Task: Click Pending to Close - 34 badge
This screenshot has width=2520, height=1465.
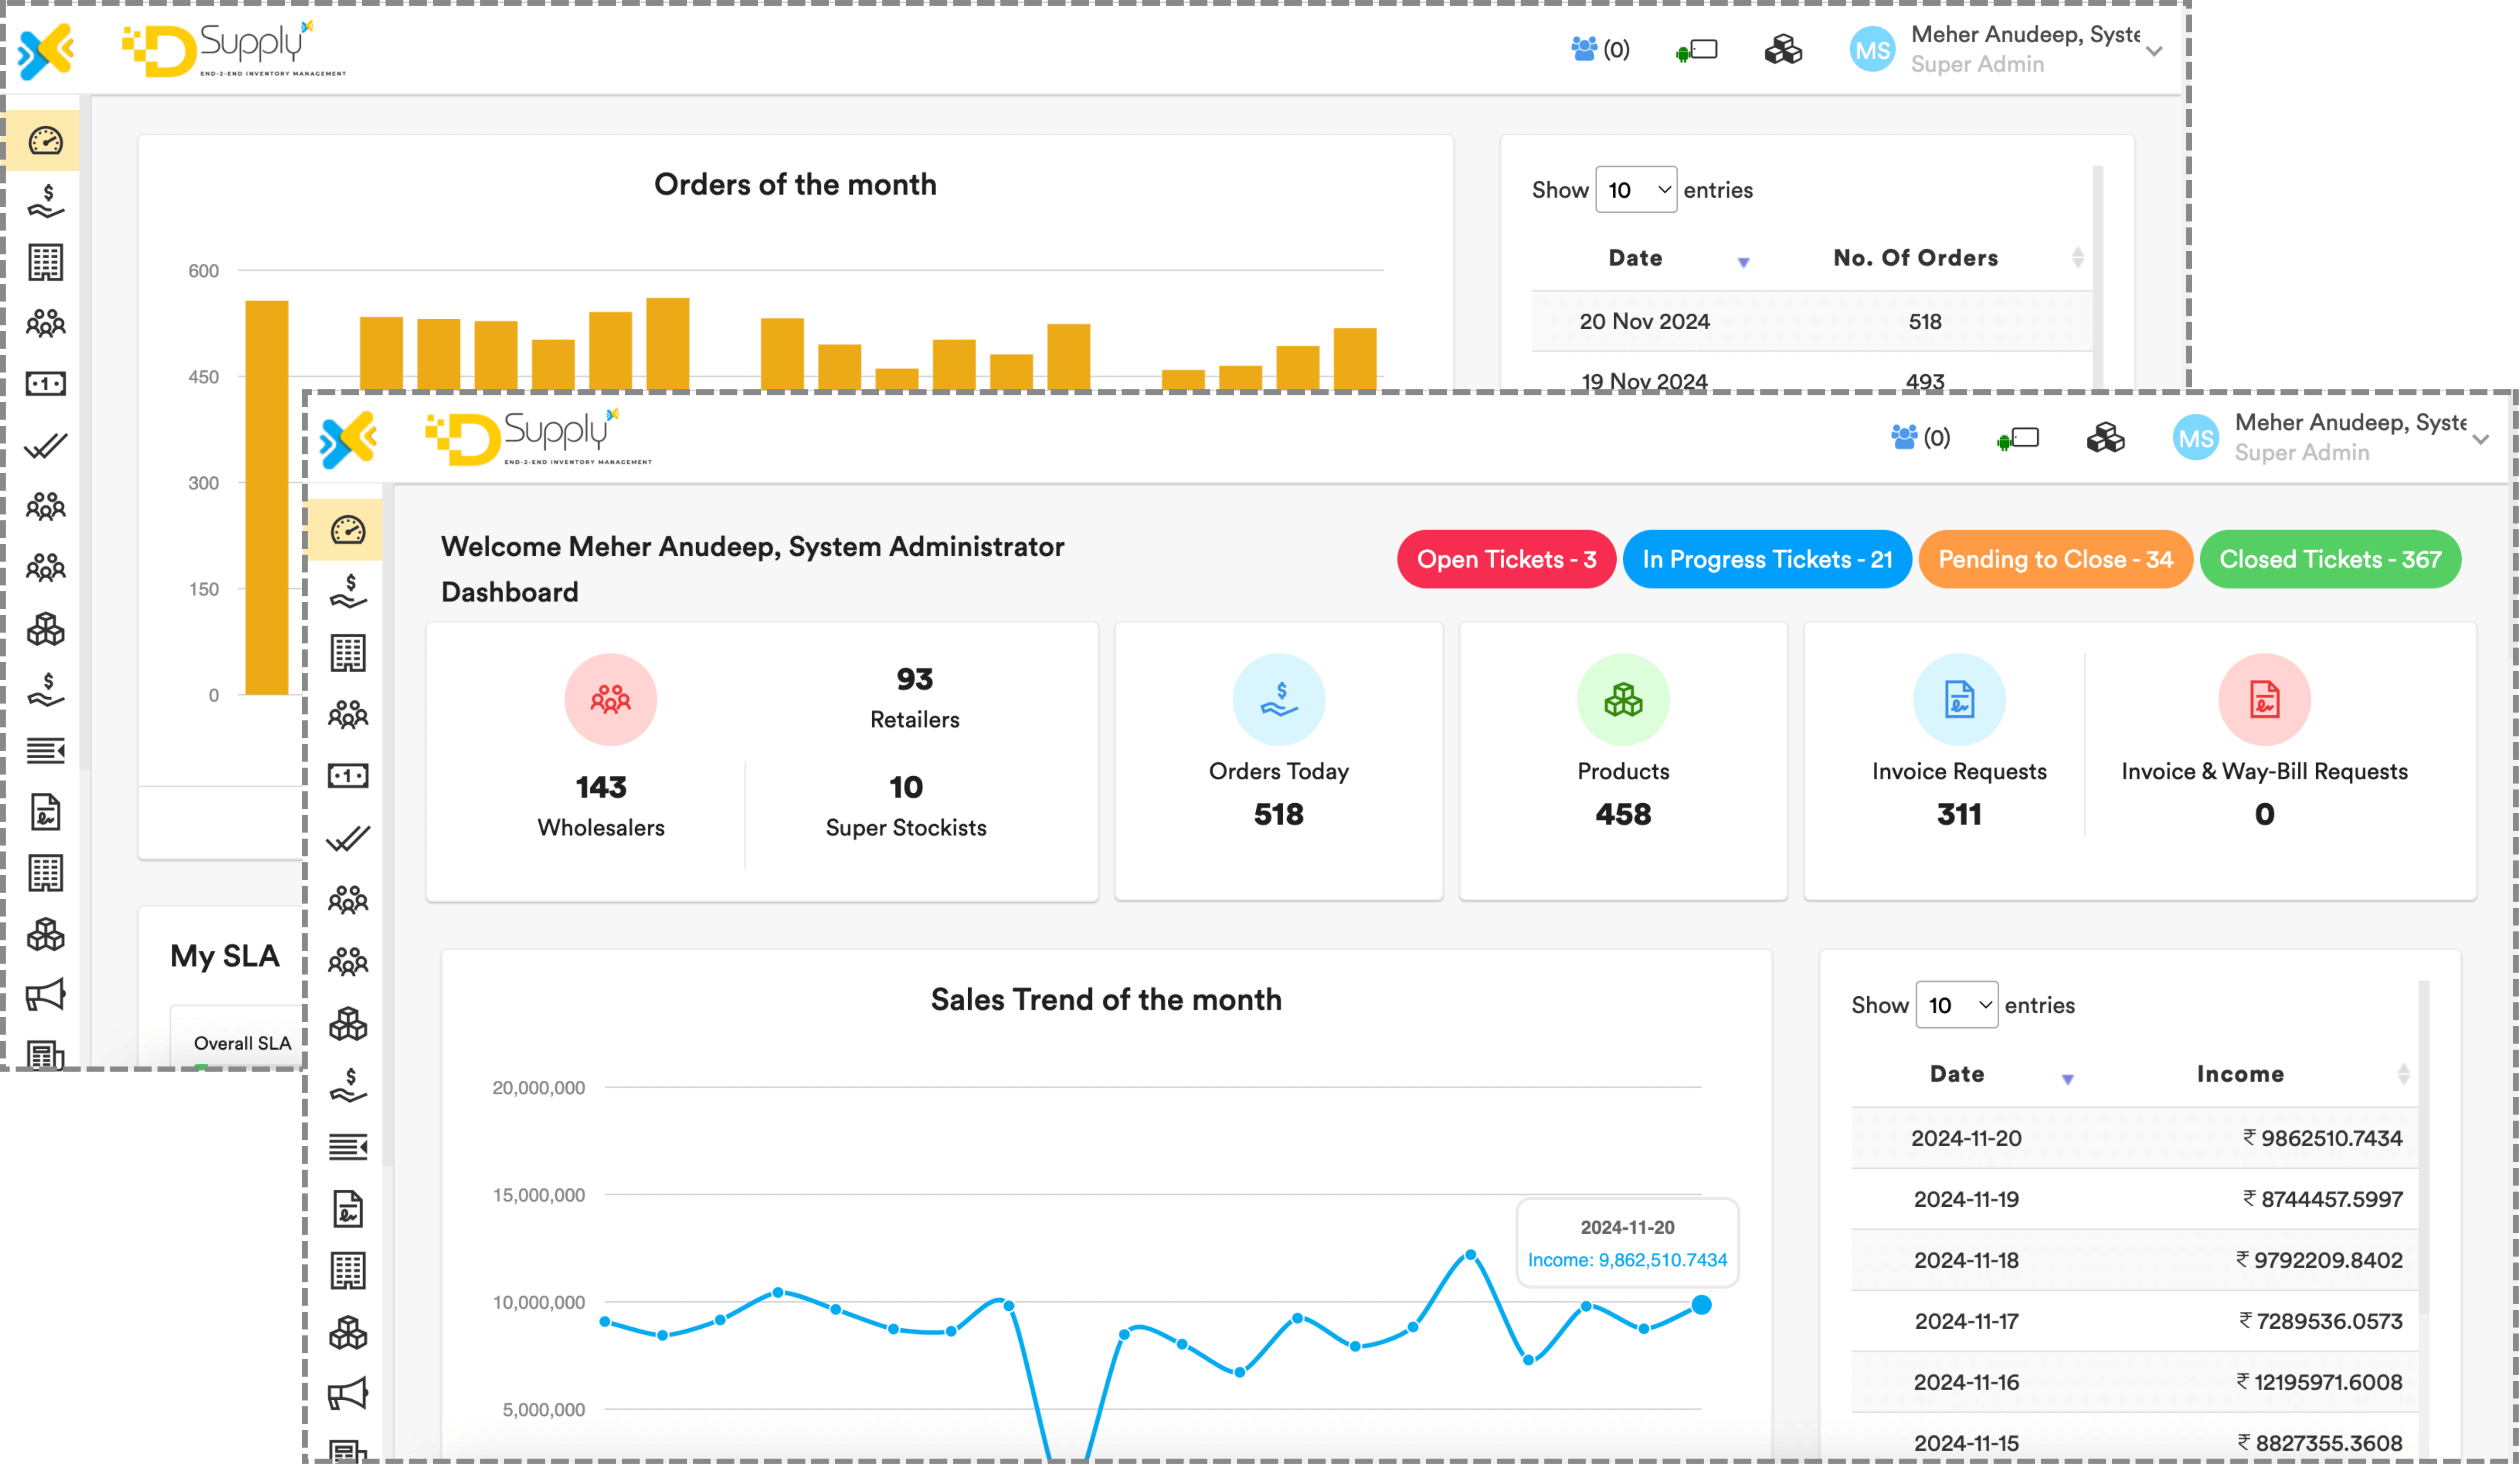Action: pyautogui.click(x=2055, y=559)
